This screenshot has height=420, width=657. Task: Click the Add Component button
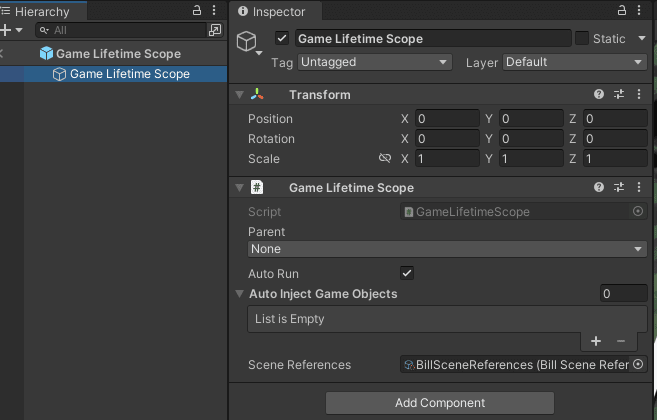click(x=440, y=403)
